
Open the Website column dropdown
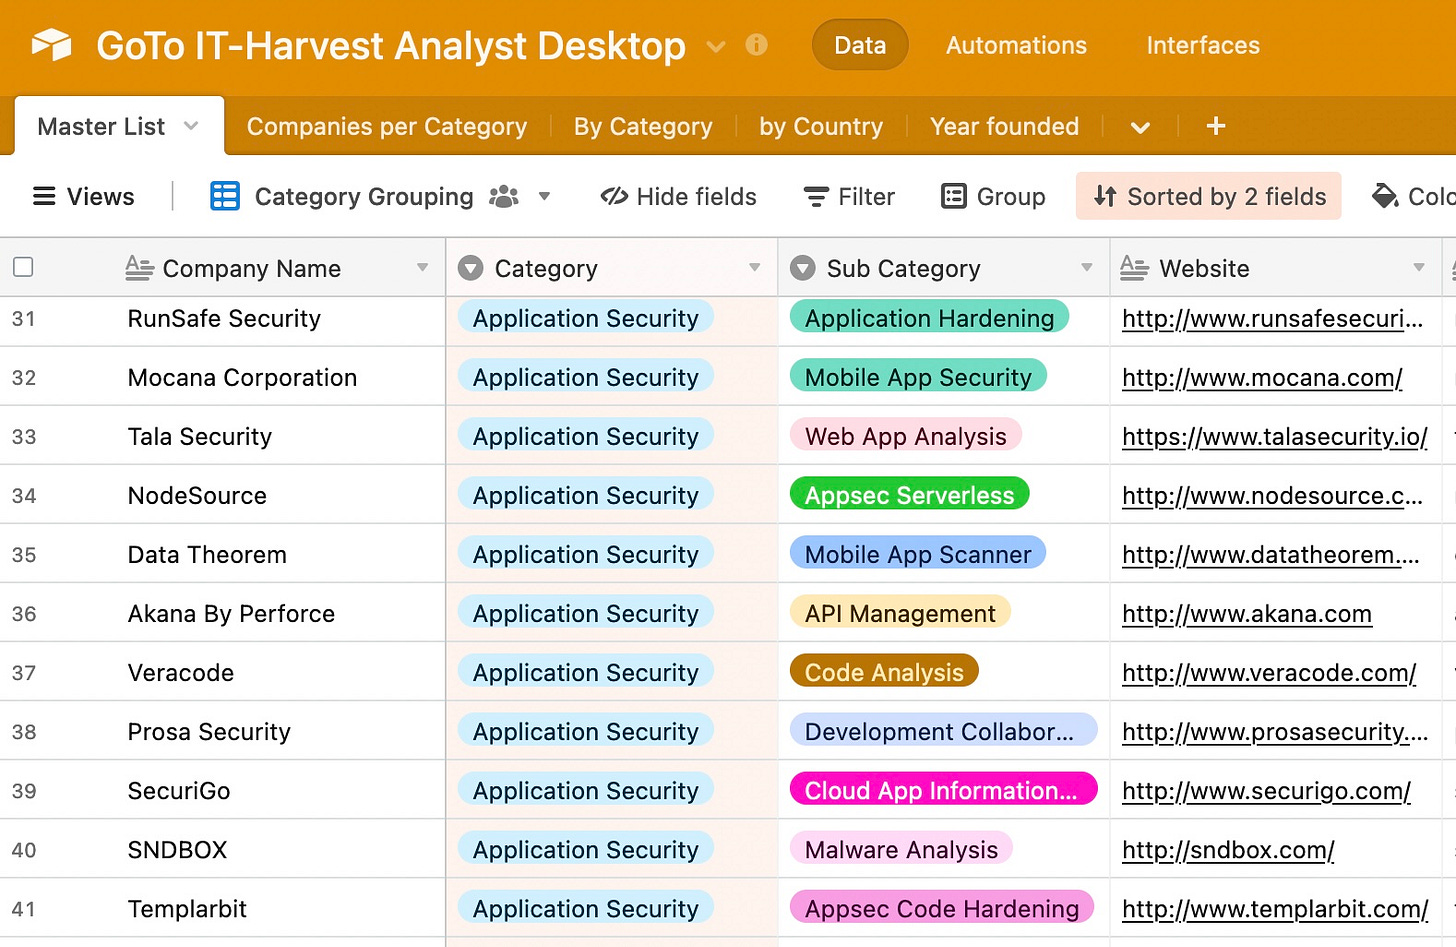click(x=1418, y=268)
